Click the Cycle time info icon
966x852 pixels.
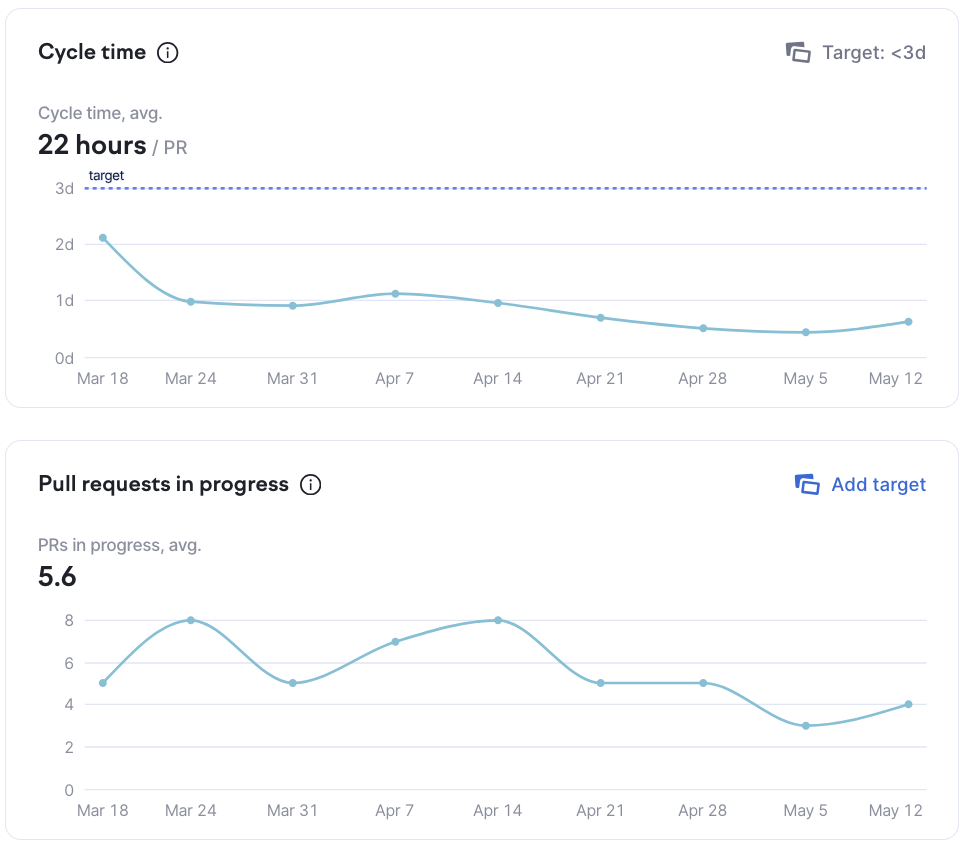point(168,53)
